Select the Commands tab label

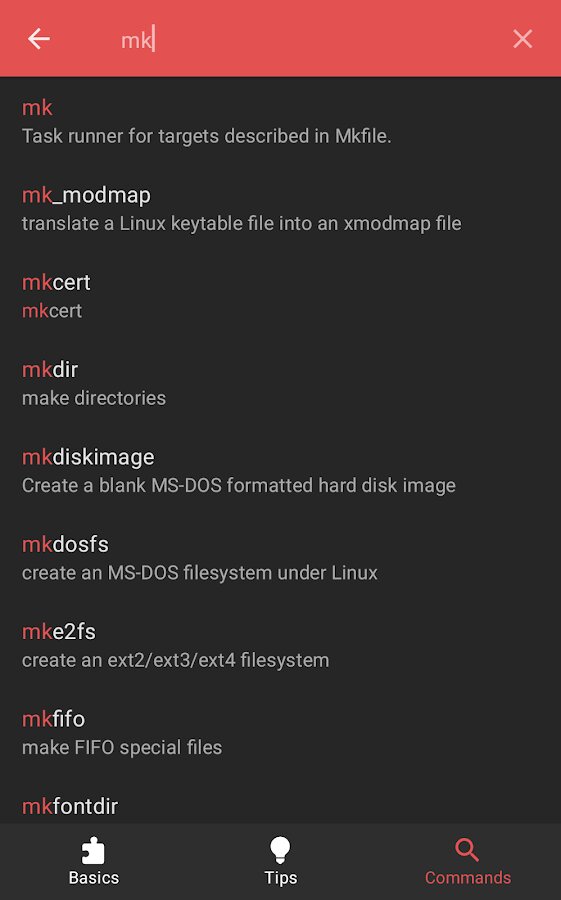point(467,878)
